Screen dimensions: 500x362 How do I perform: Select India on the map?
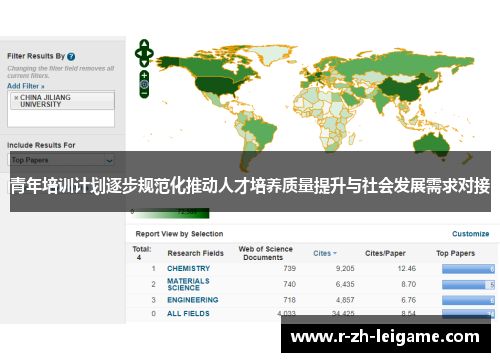pos(381,101)
